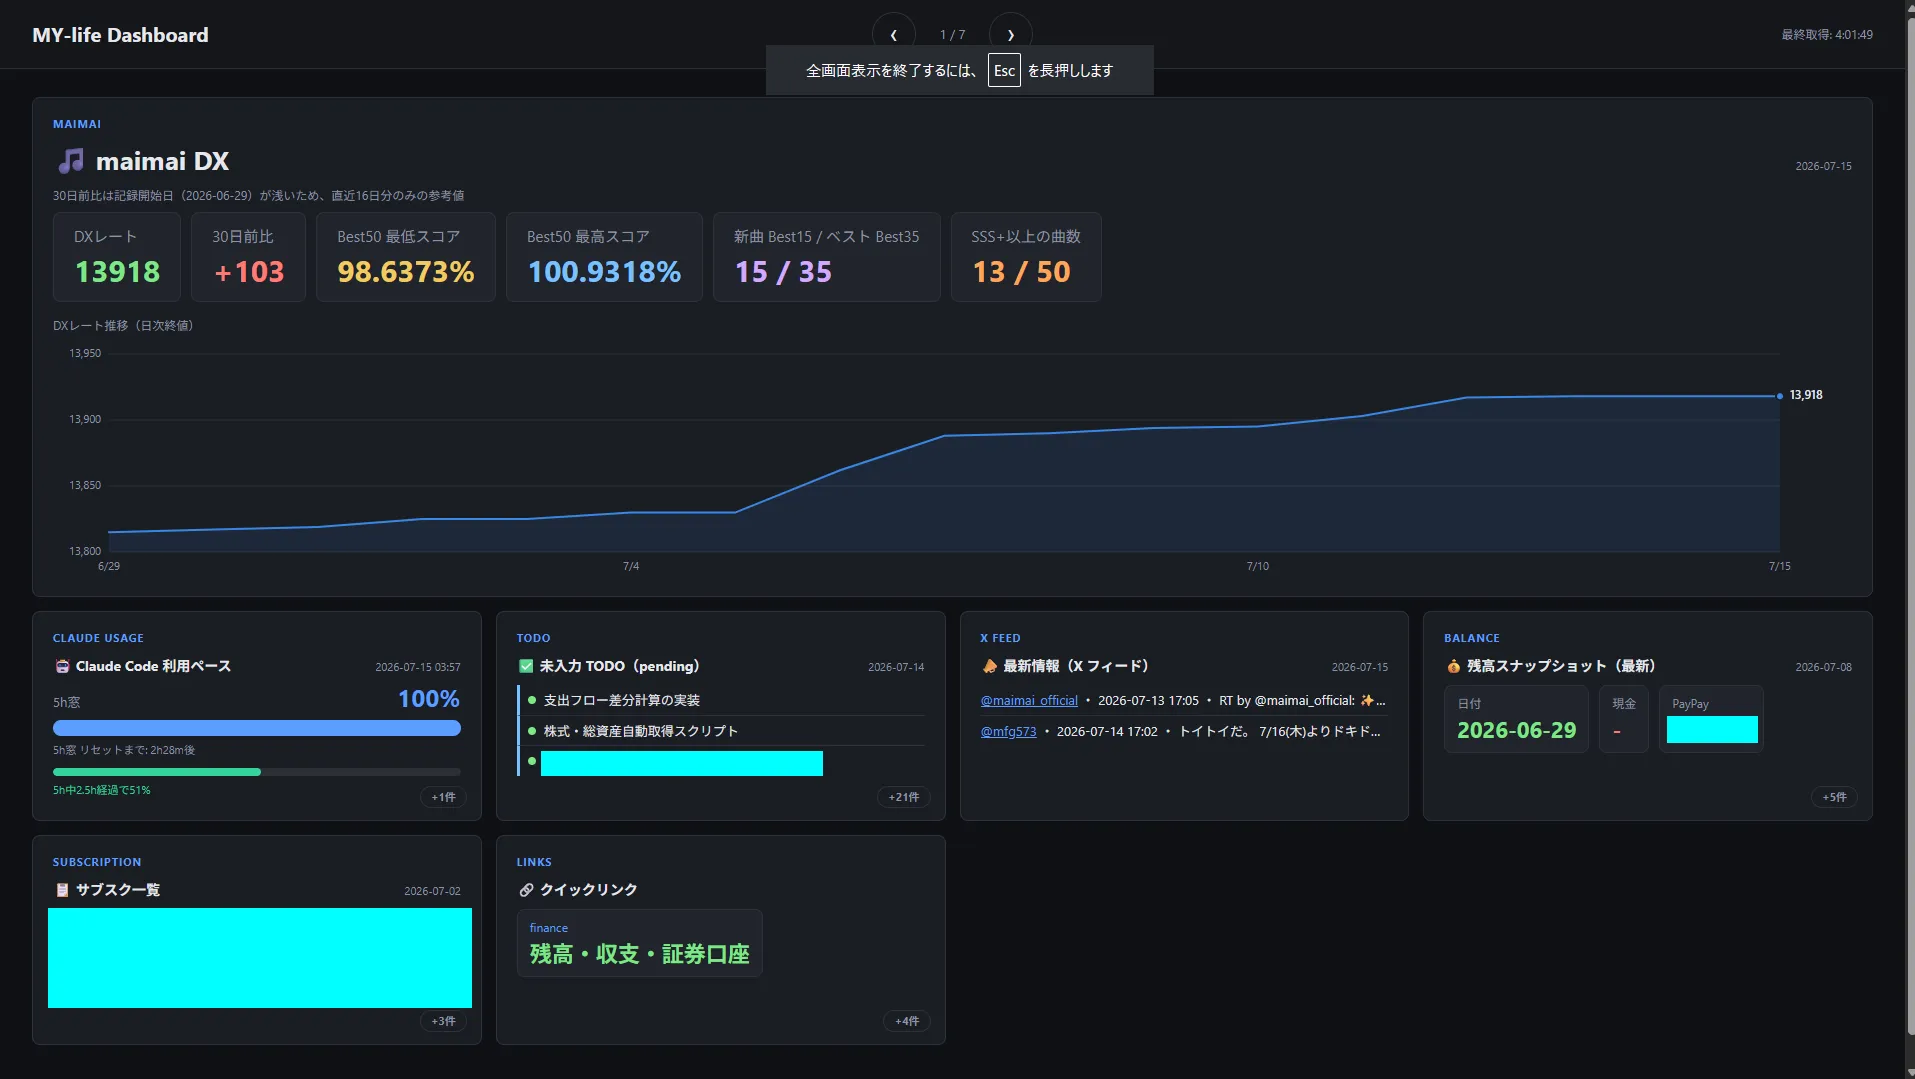
Task: Click the Best50 最低スコア 98.6373% card
Action: click(x=406, y=257)
